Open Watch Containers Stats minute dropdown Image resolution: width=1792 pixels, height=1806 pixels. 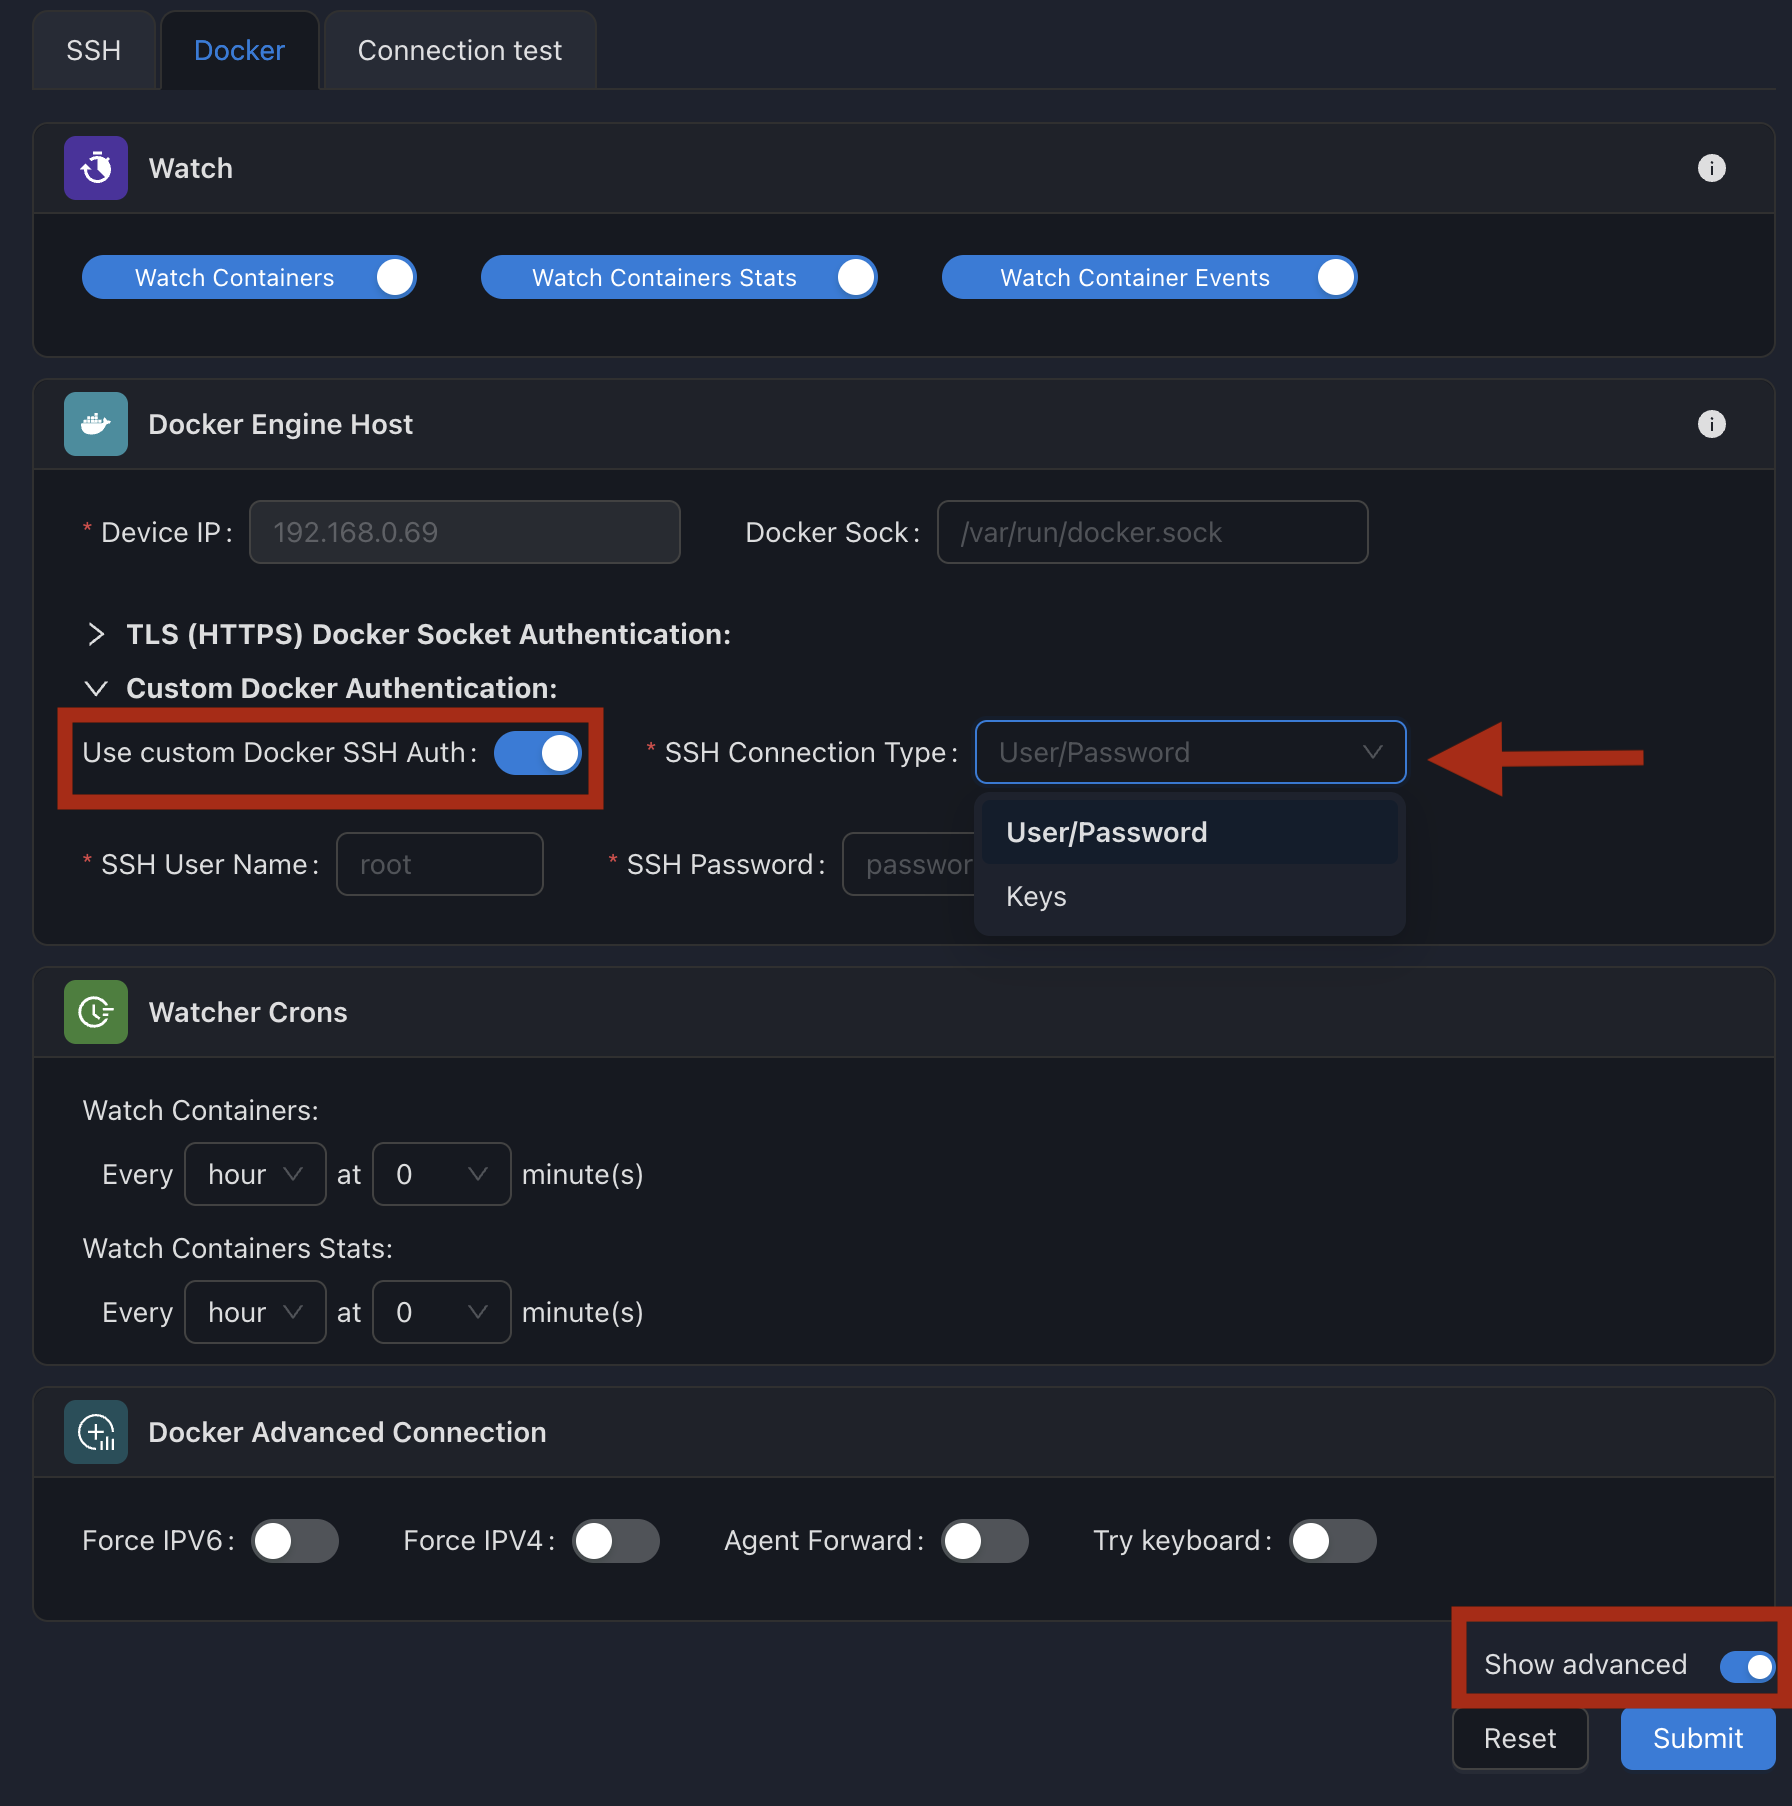(x=441, y=1312)
